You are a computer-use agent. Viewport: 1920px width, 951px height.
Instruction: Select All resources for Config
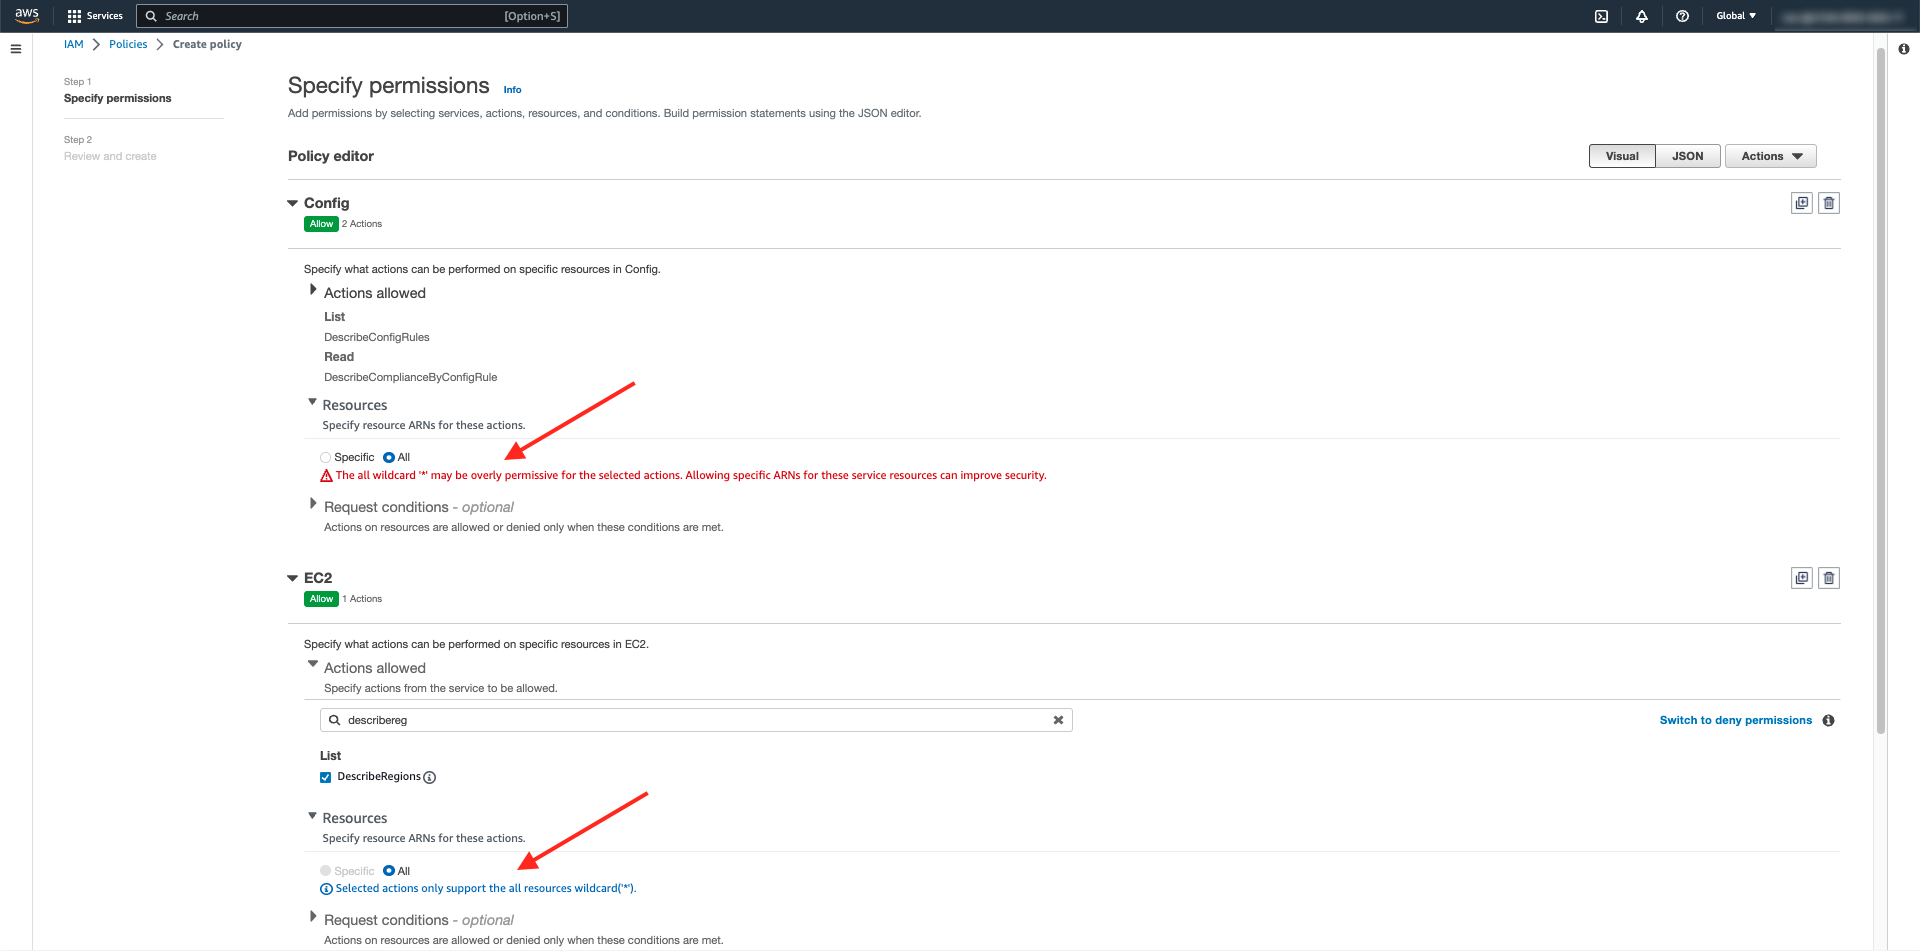tap(389, 458)
